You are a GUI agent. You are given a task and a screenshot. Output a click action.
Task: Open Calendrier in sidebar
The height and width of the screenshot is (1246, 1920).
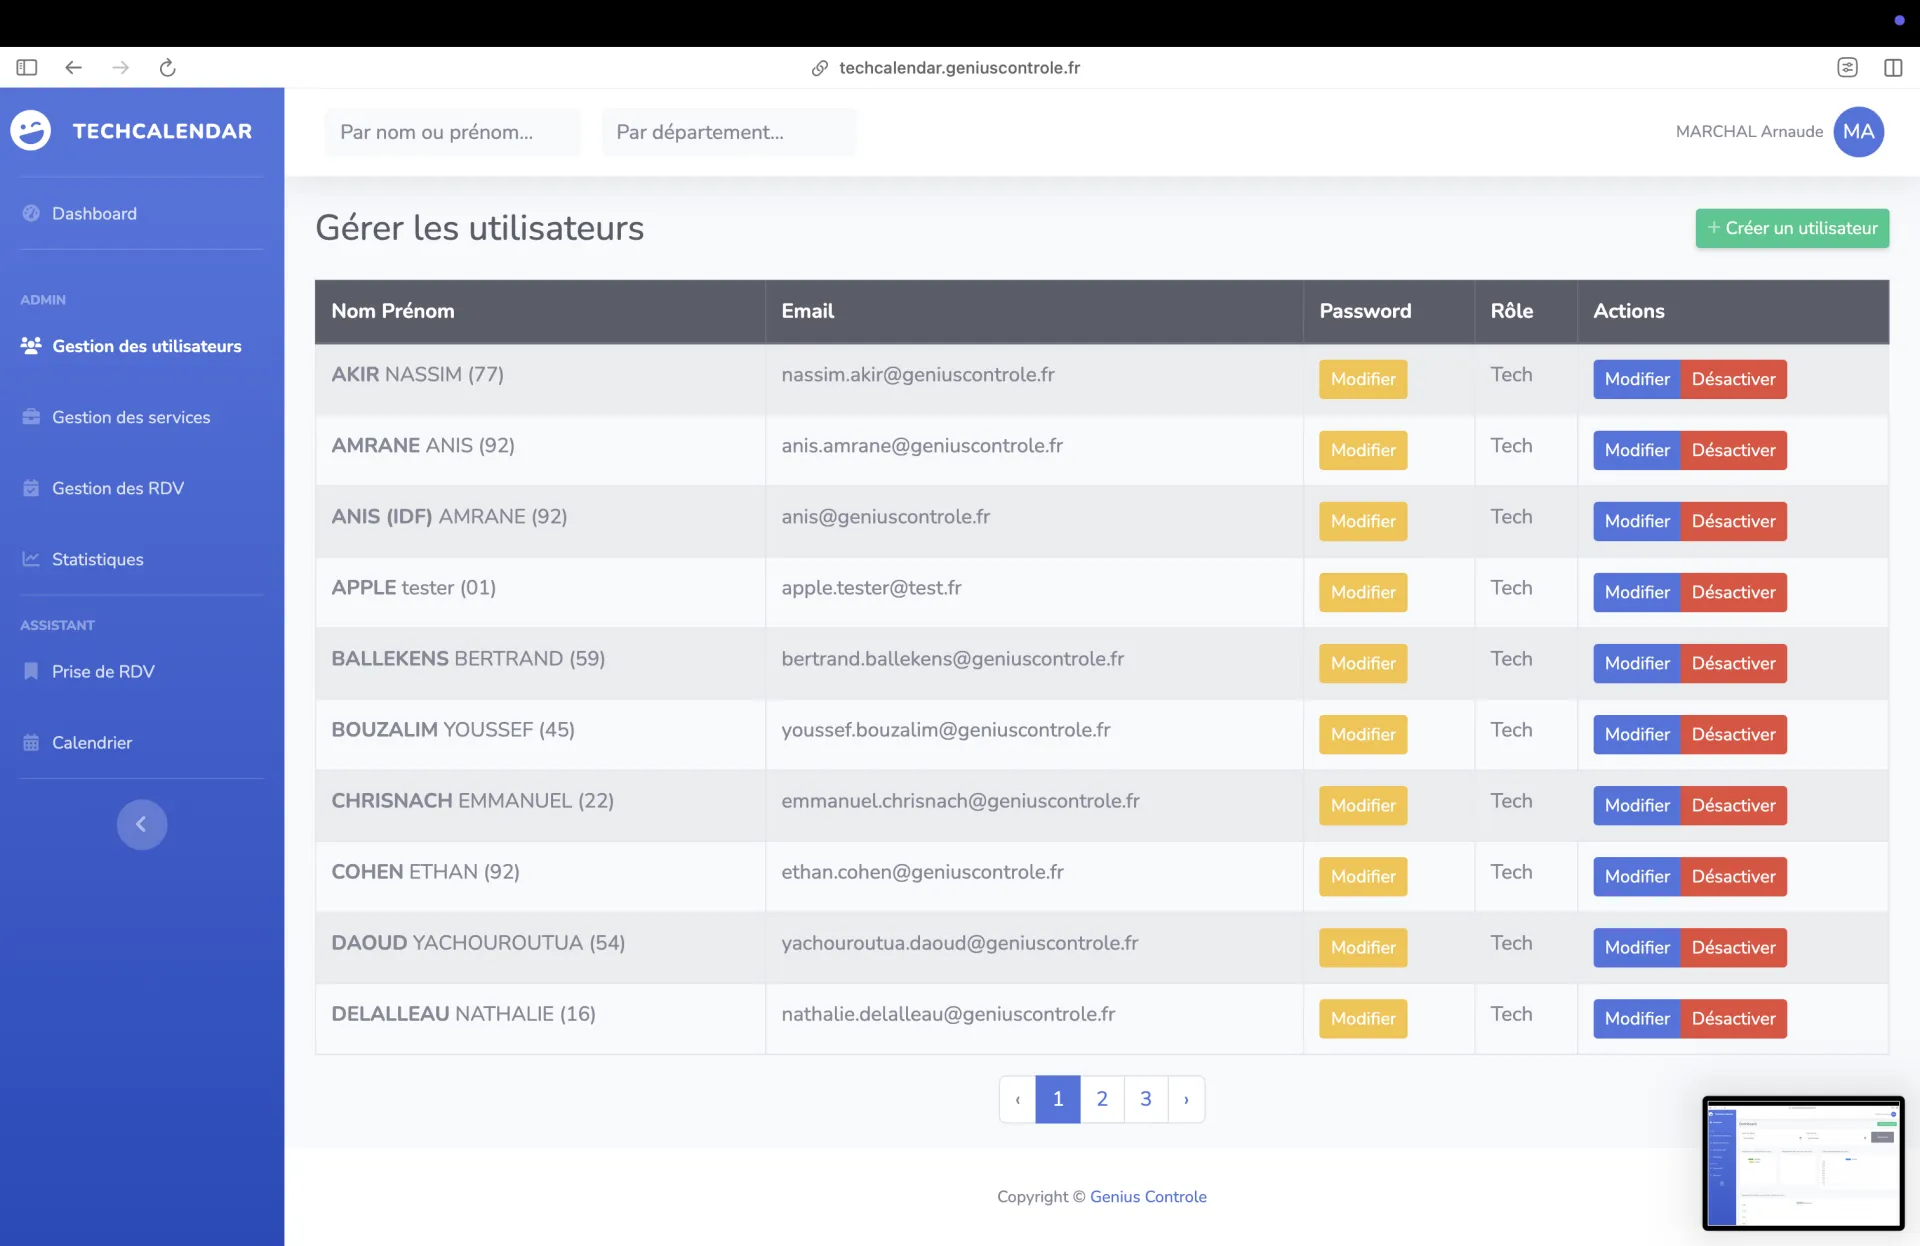pyautogui.click(x=92, y=742)
